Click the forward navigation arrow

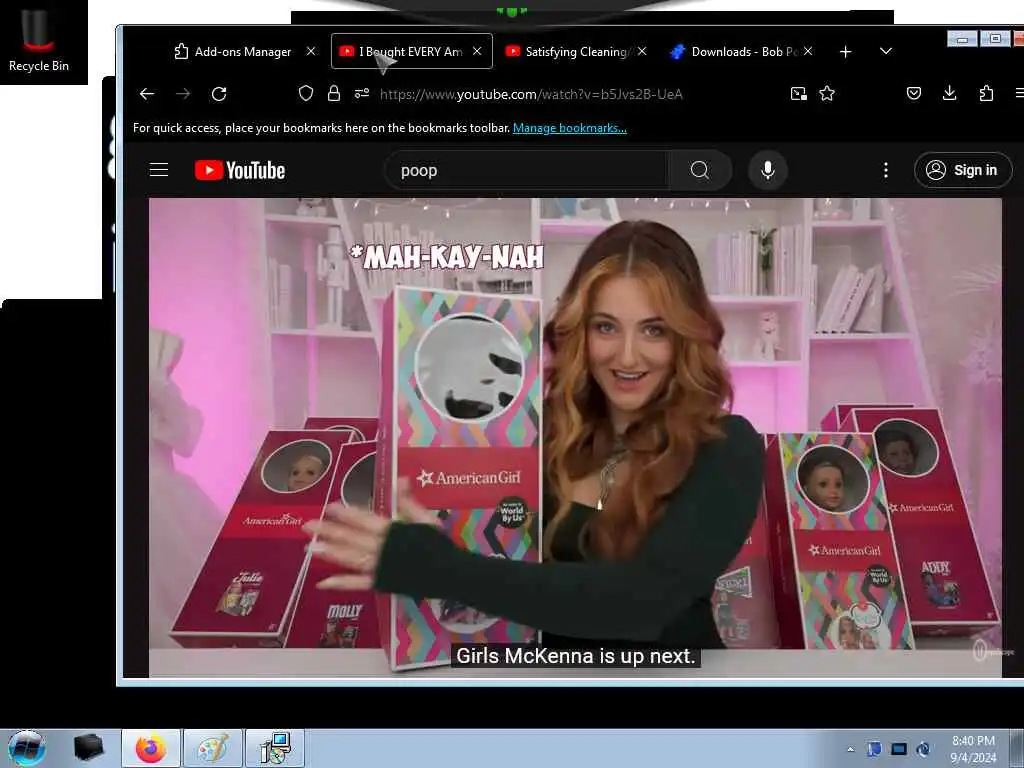pos(183,94)
